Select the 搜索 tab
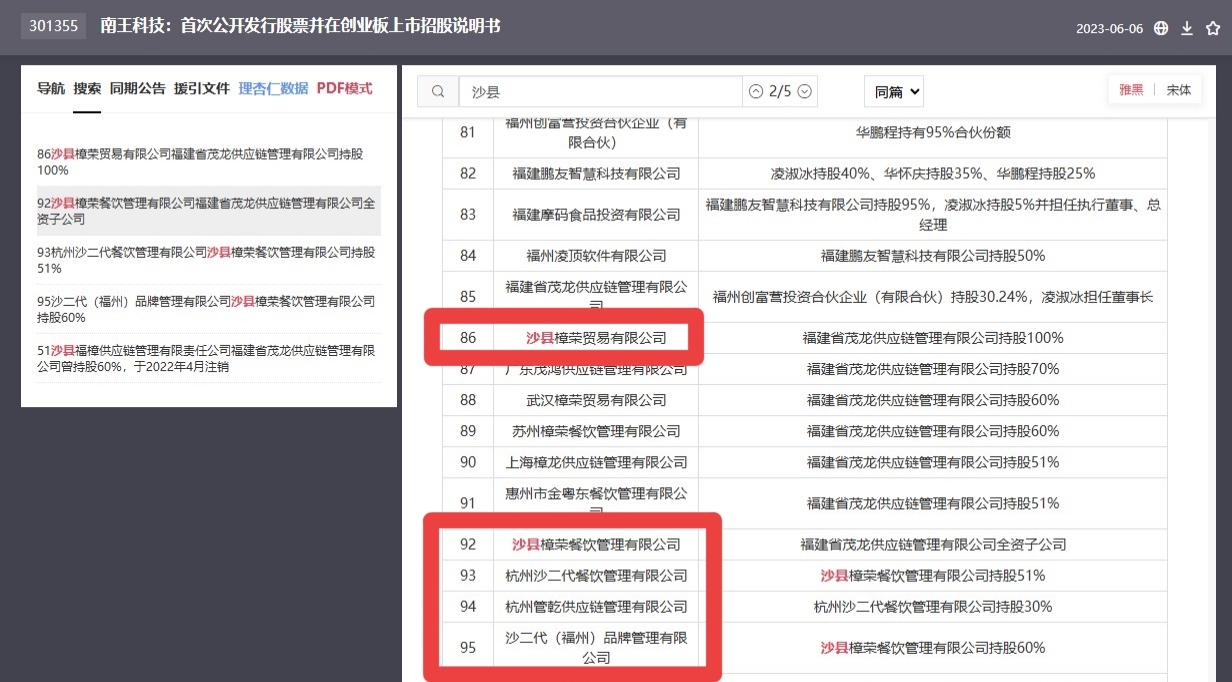 tap(87, 88)
